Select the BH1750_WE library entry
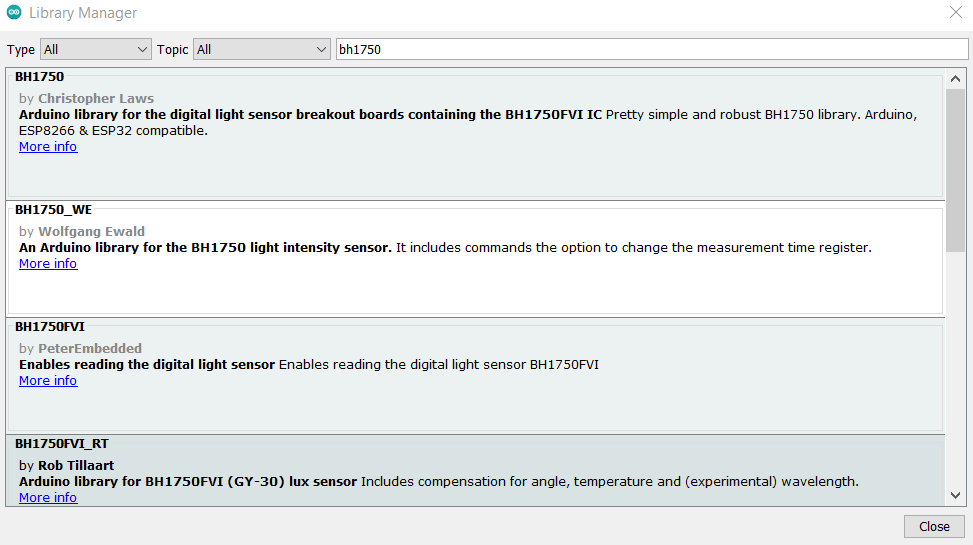Image resolution: width=973 pixels, height=545 pixels. tap(475, 259)
